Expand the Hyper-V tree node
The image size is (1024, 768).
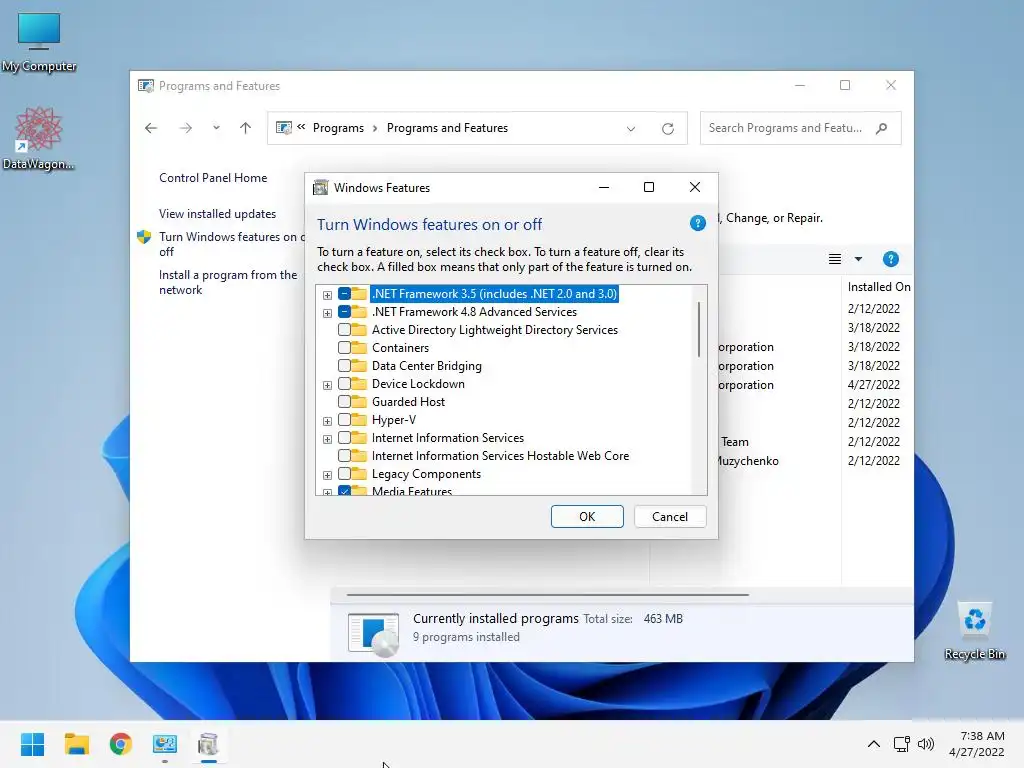pos(327,421)
